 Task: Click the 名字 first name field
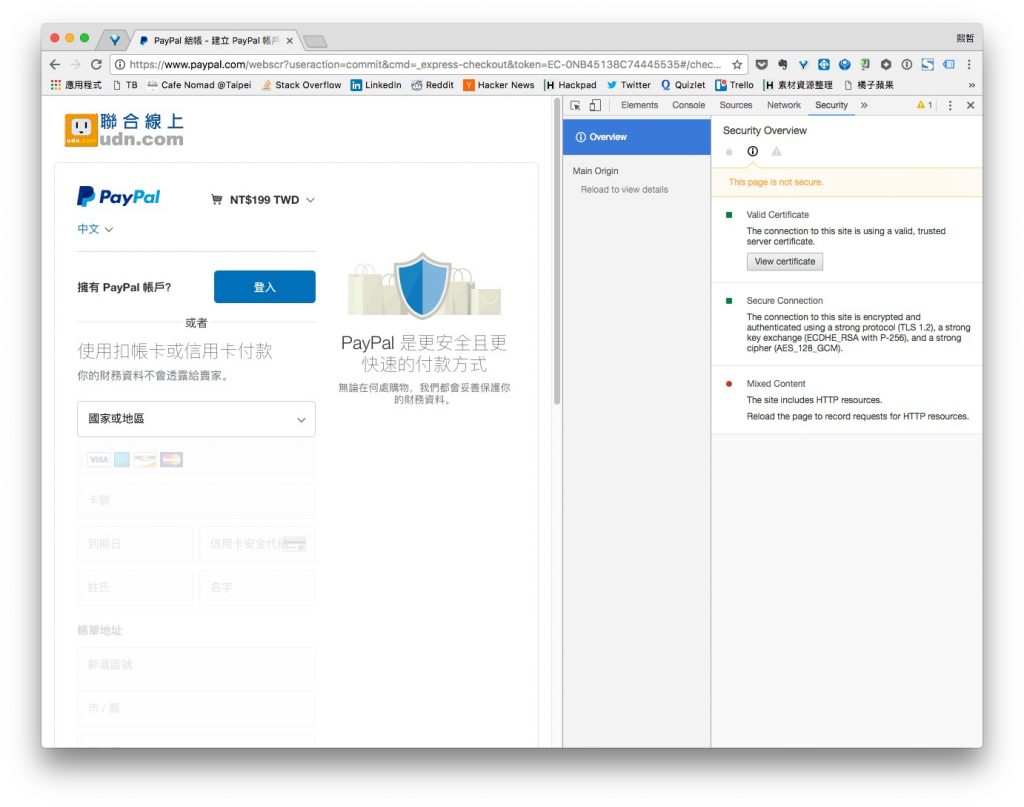(x=257, y=588)
